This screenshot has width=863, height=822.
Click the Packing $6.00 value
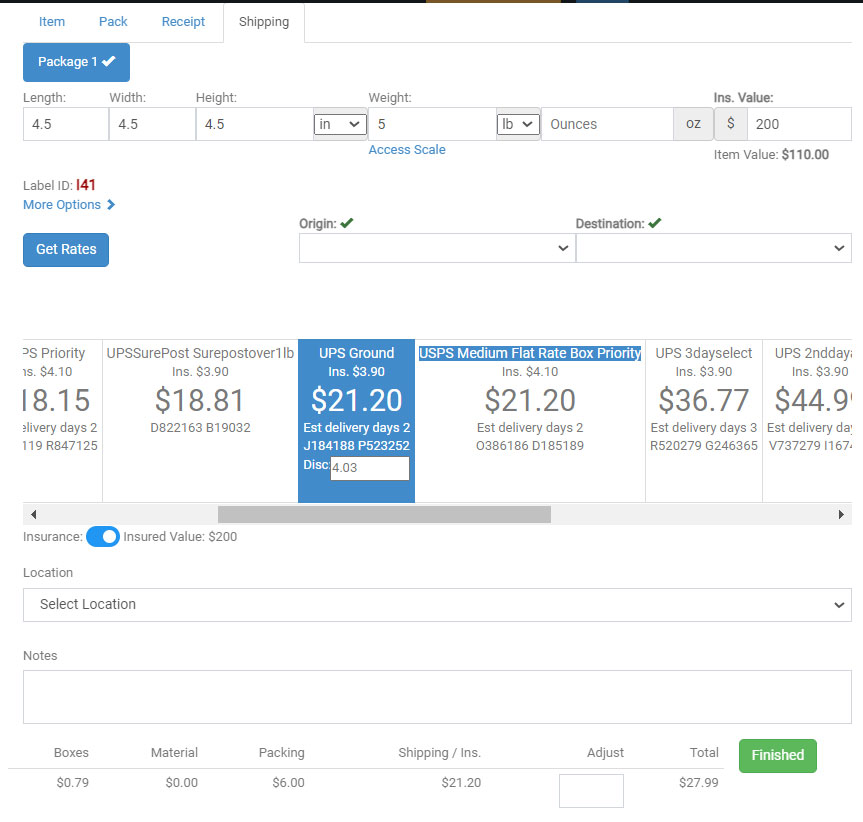coord(288,782)
